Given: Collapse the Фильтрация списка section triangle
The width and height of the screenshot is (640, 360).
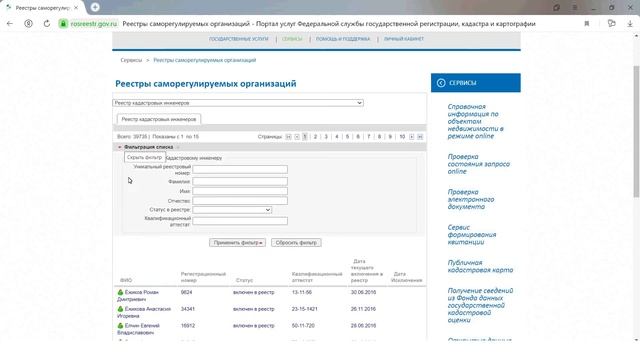Looking at the screenshot, I should (120, 147).
